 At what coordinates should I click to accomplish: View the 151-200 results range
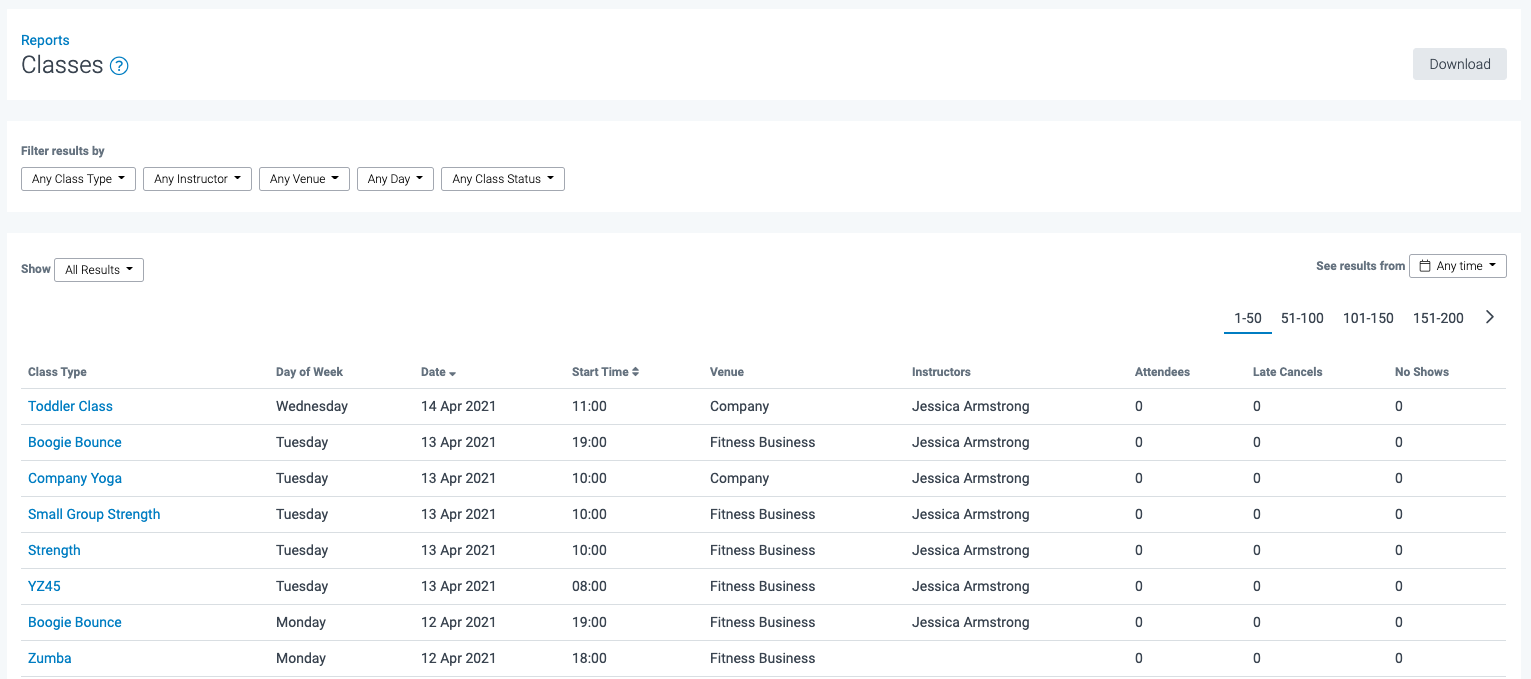[x=1438, y=317]
